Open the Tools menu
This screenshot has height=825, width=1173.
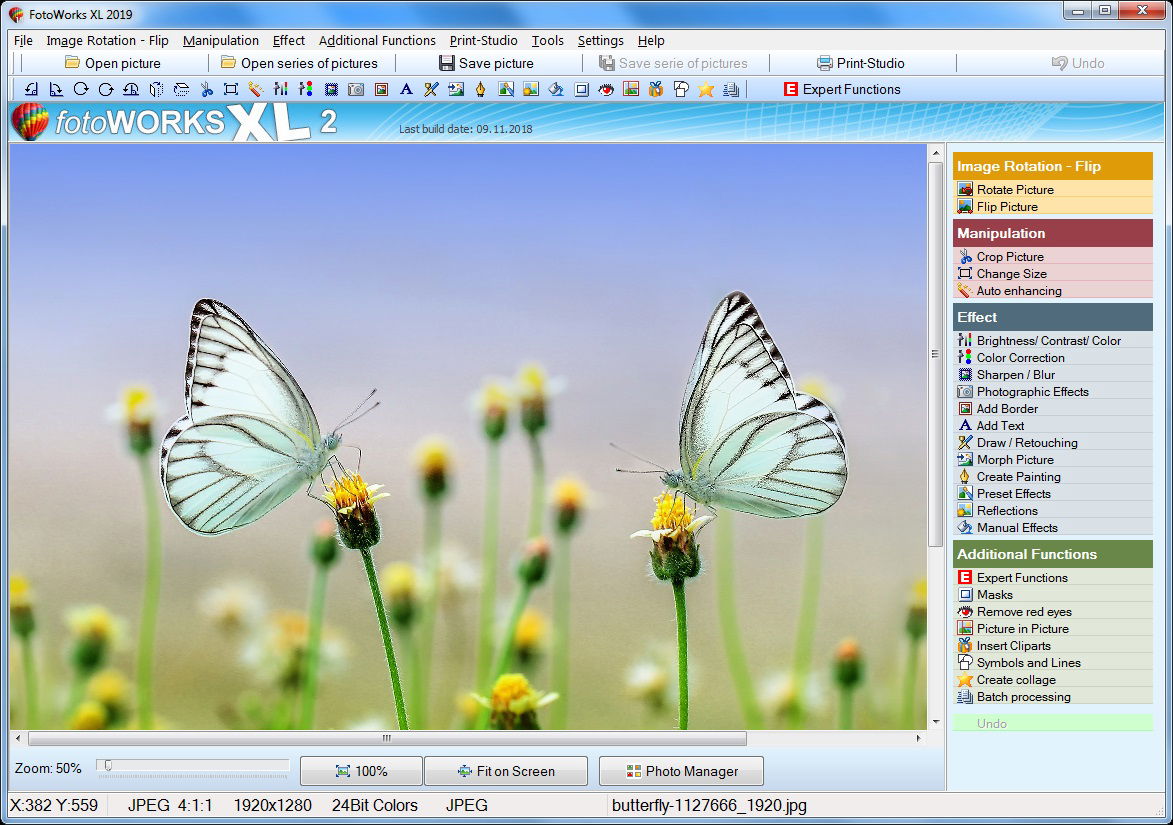[548, 40]
